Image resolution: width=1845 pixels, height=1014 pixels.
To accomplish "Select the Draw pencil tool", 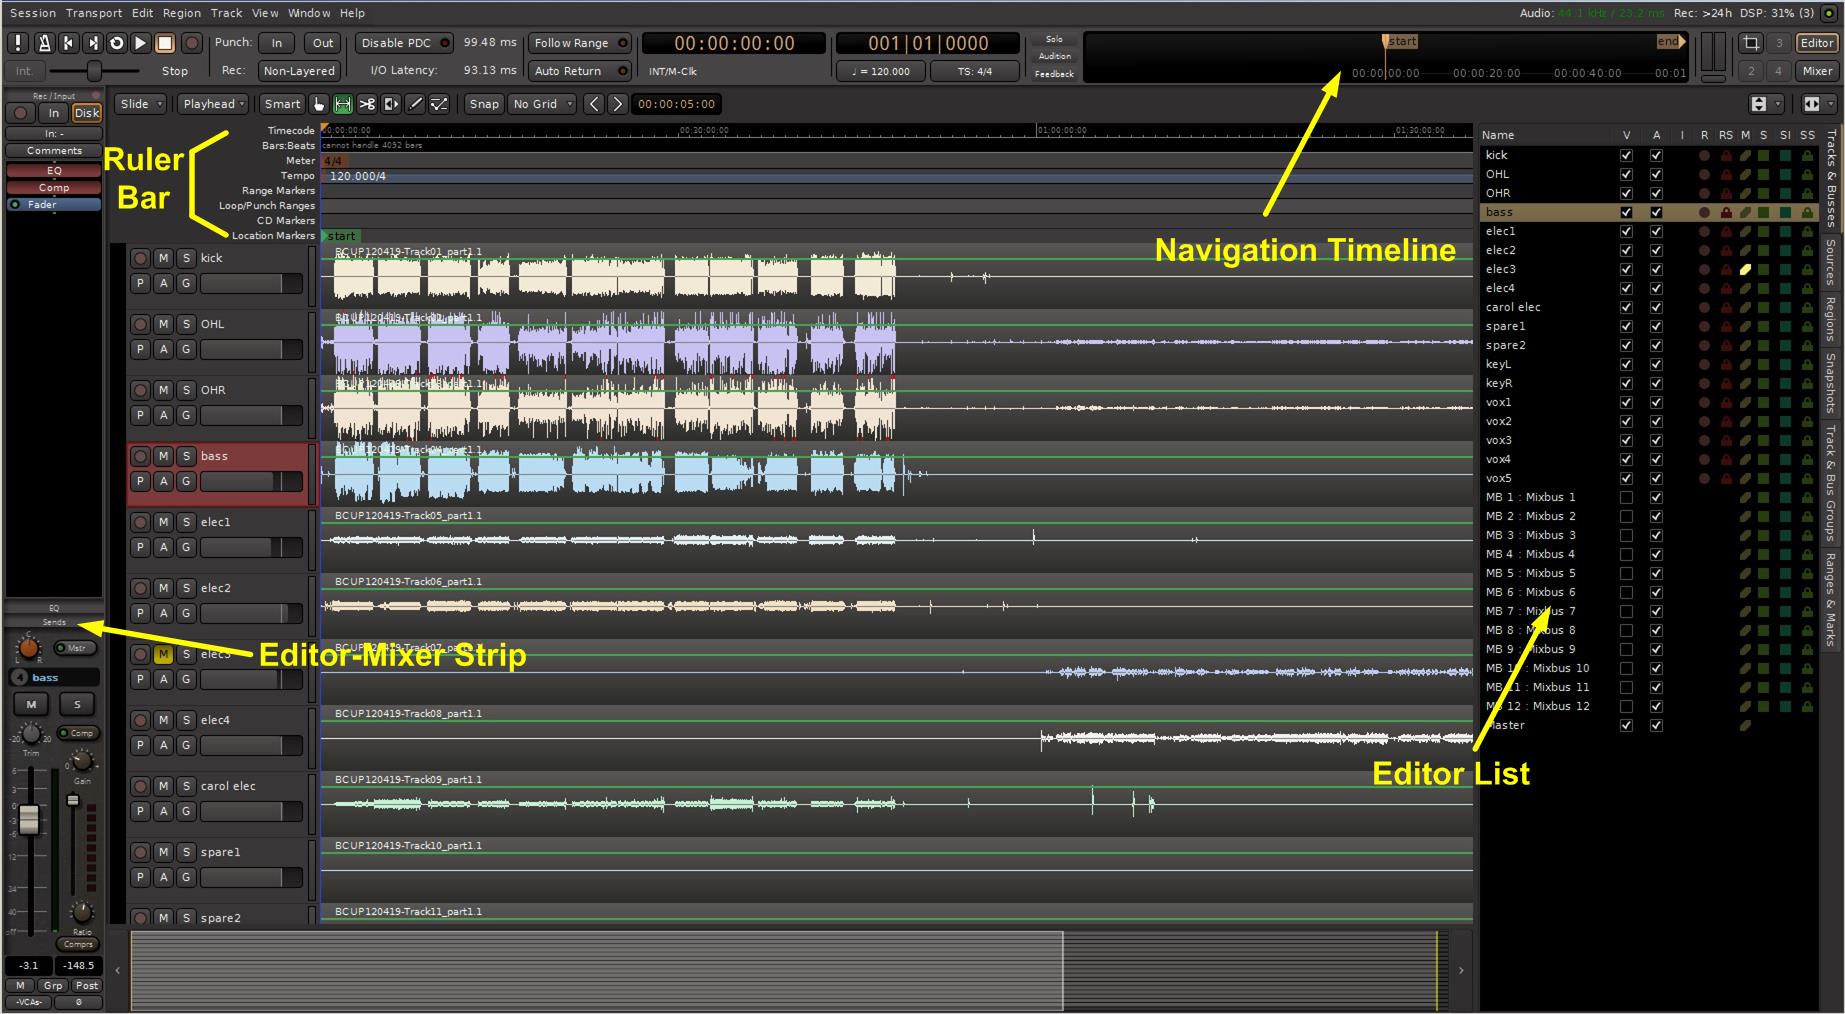I will click(415, 104).
